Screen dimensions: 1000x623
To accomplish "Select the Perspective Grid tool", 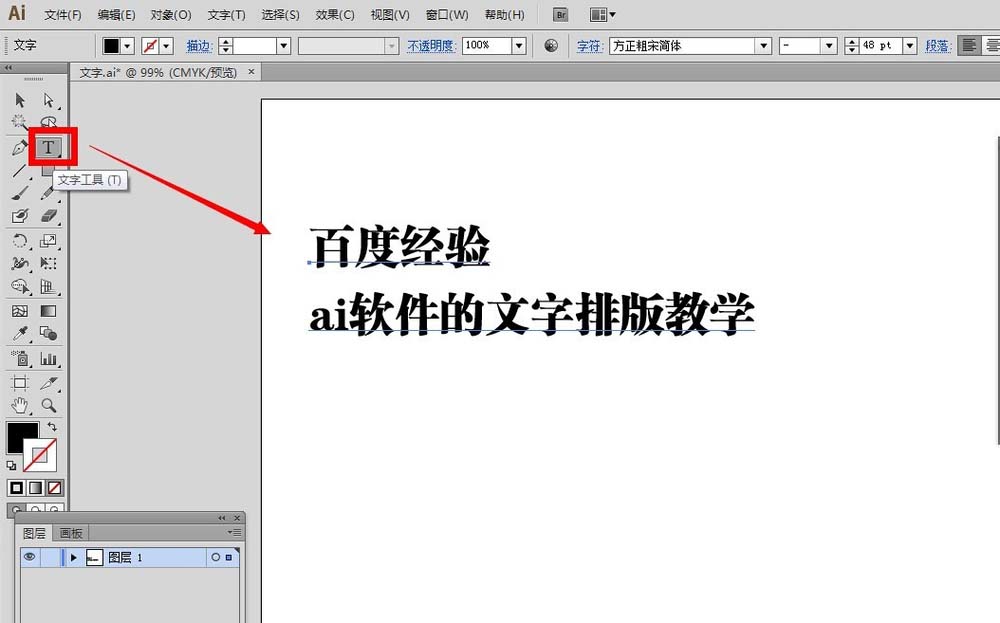I will [48, 287].
